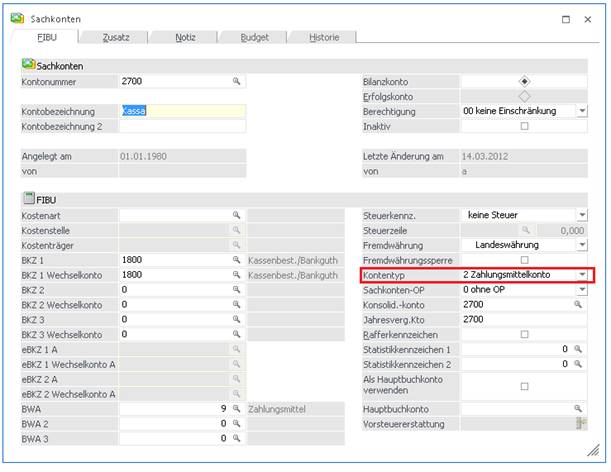
Task: Check the Rafferkennzeichen checkbox
Action: coord(524,334)
